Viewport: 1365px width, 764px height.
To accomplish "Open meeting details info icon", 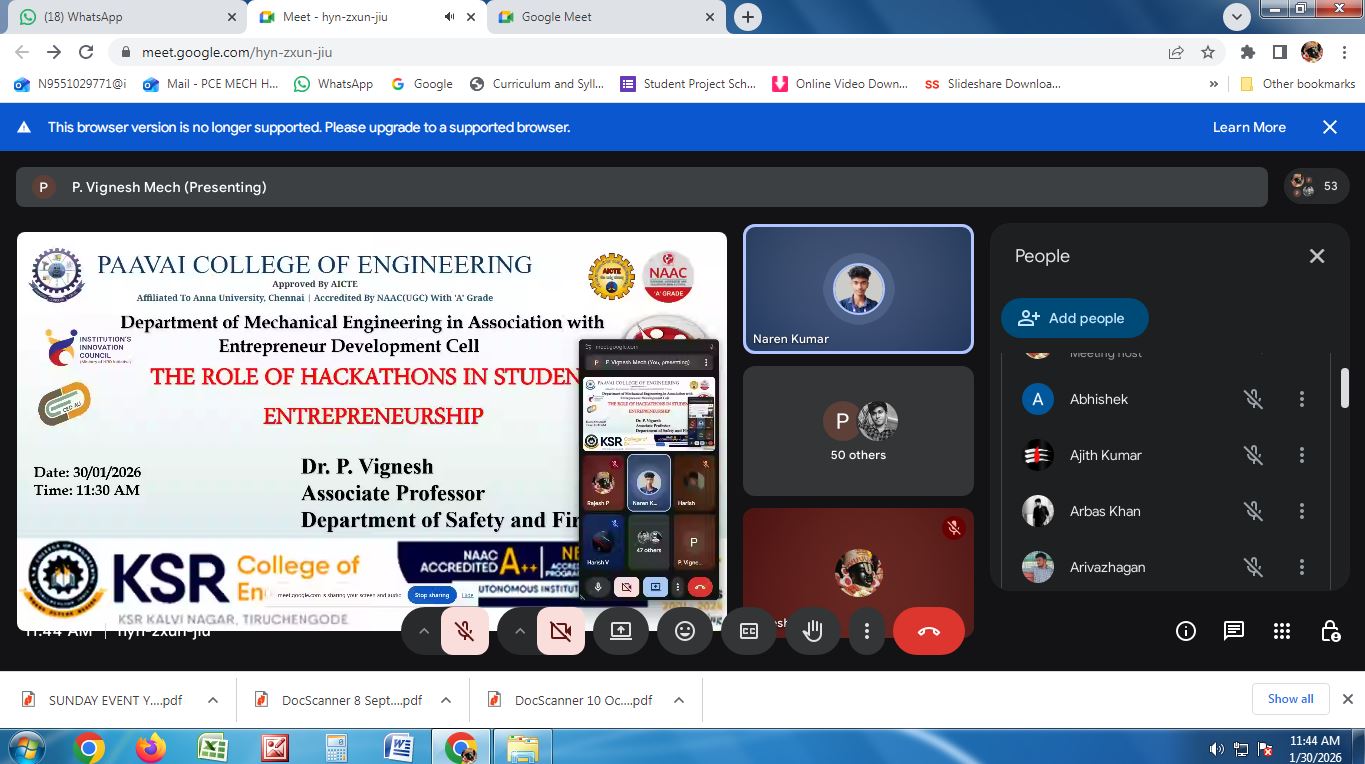I will 1186,631.
